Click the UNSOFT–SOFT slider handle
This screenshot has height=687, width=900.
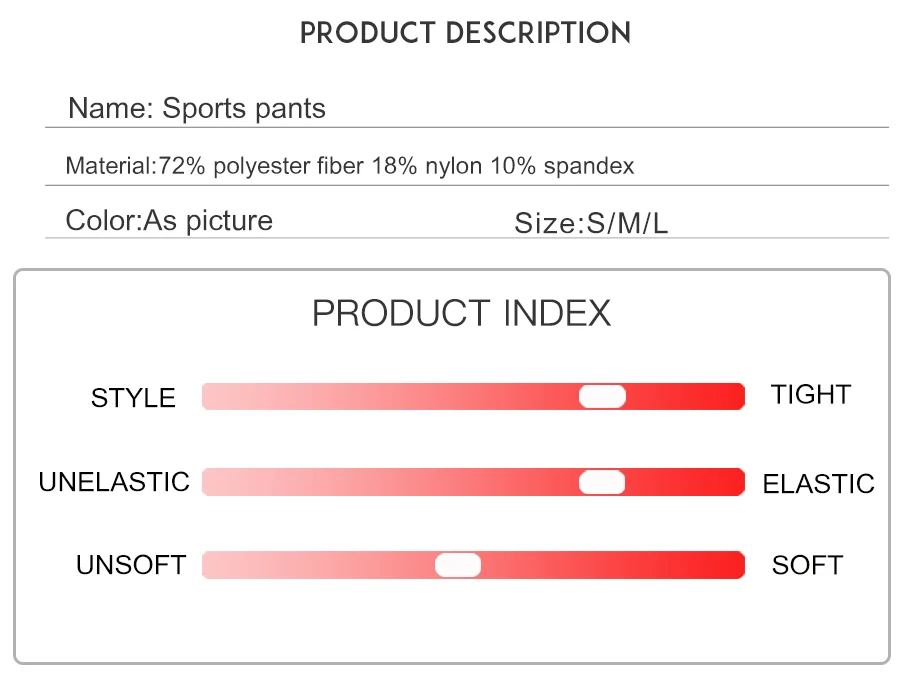(457, 565)
